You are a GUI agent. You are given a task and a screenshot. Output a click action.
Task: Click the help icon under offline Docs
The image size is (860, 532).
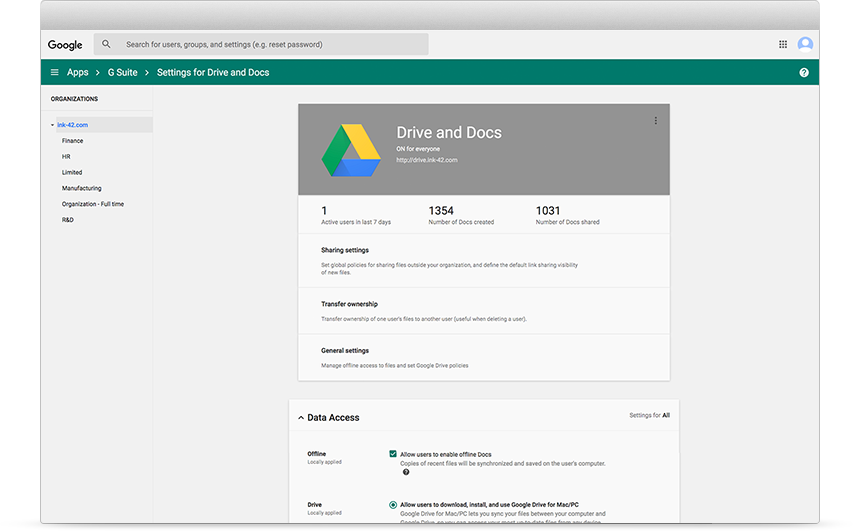point(406,472)
